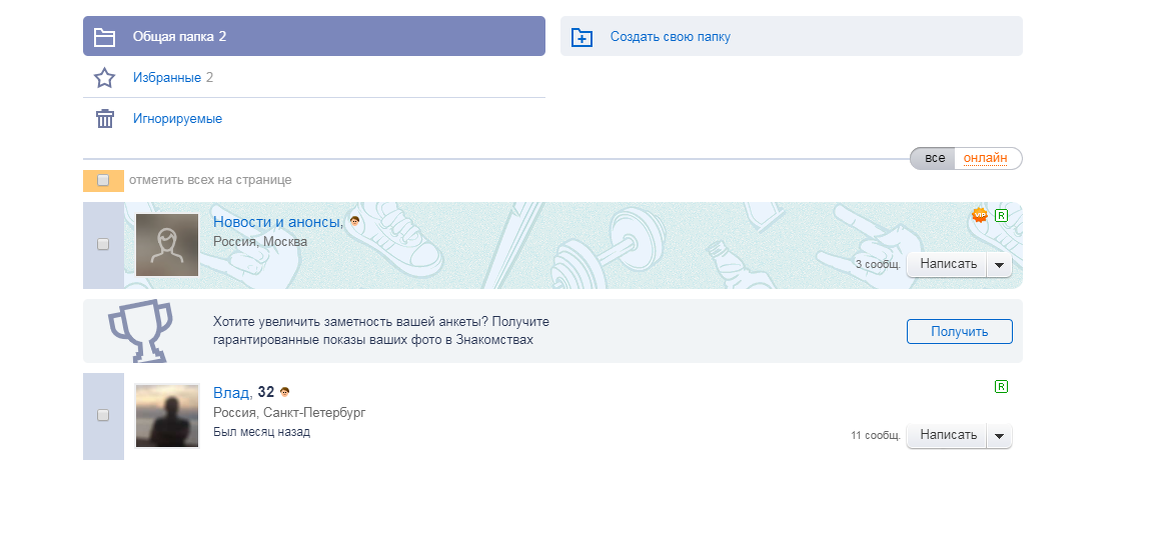The image size is (1169, 554).
Task: Click the 3 сообщ. message count
Action: tap(878, 265)
